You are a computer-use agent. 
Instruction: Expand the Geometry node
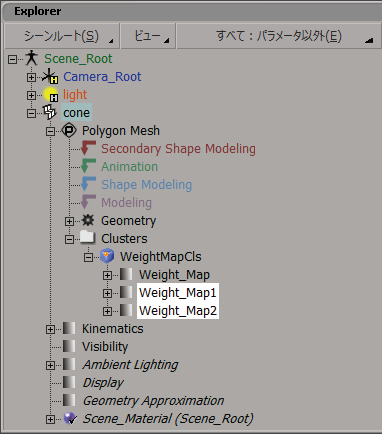(69, 222)
